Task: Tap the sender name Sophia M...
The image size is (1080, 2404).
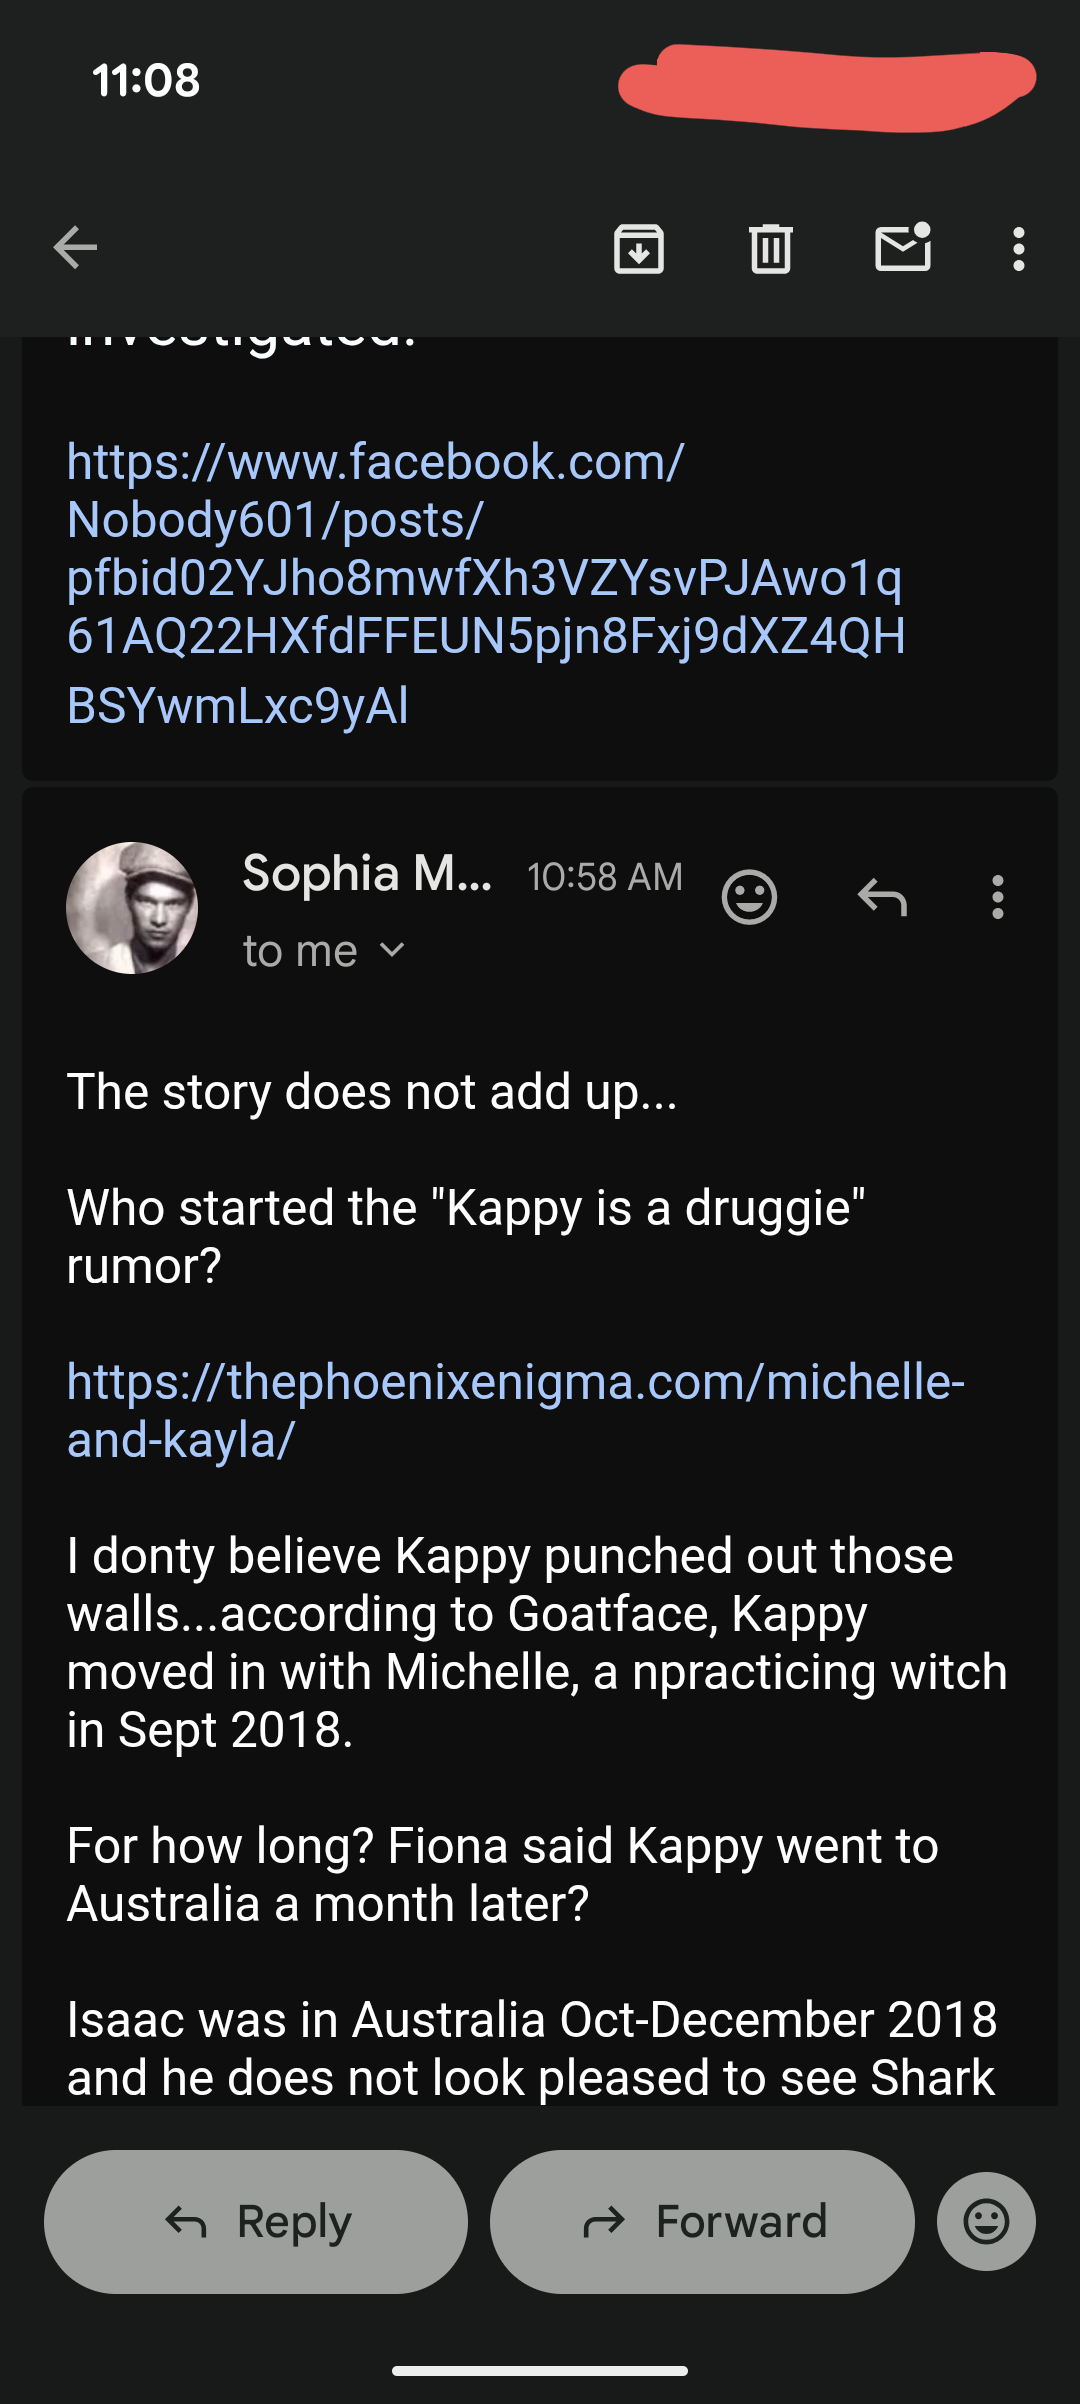Action: 367,874
